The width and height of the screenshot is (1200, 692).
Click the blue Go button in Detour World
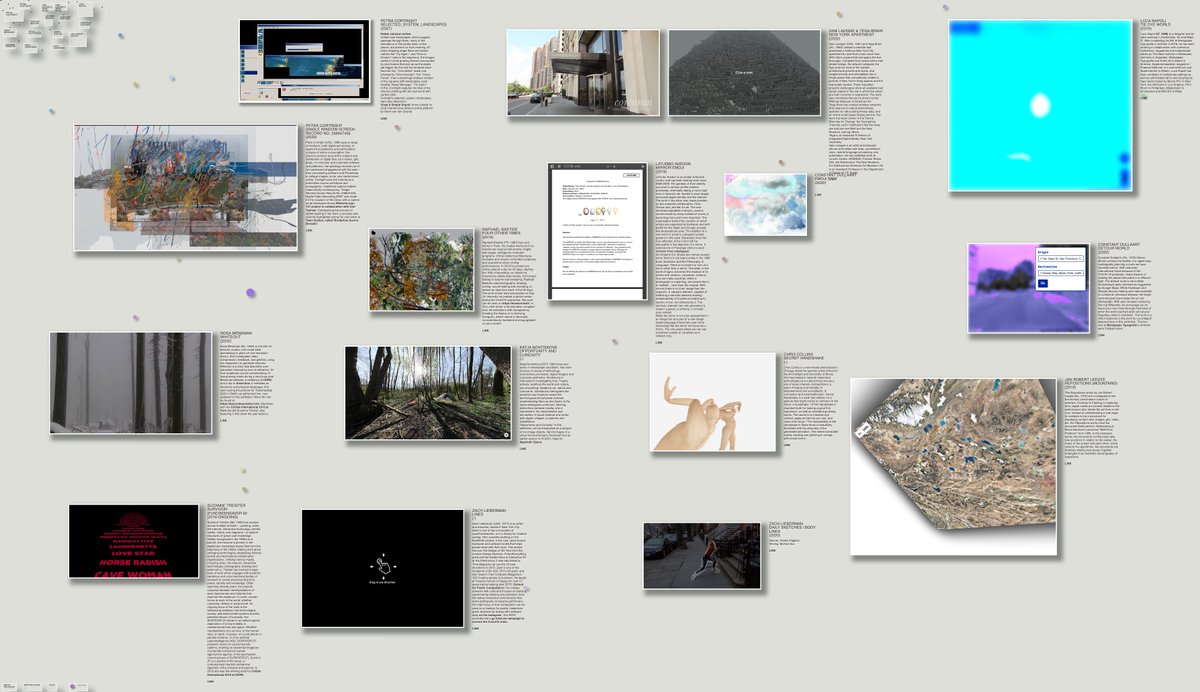click(x=1042, y=284)
